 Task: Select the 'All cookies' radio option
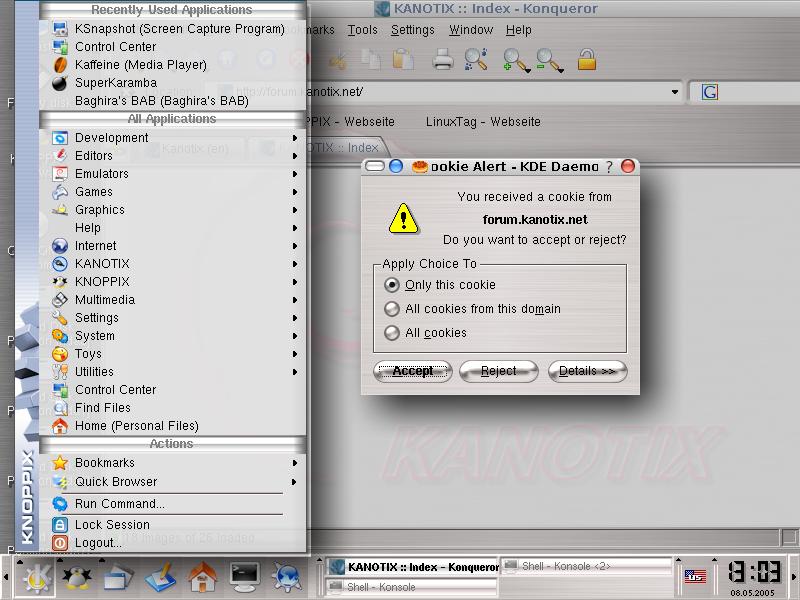[392, 333]
